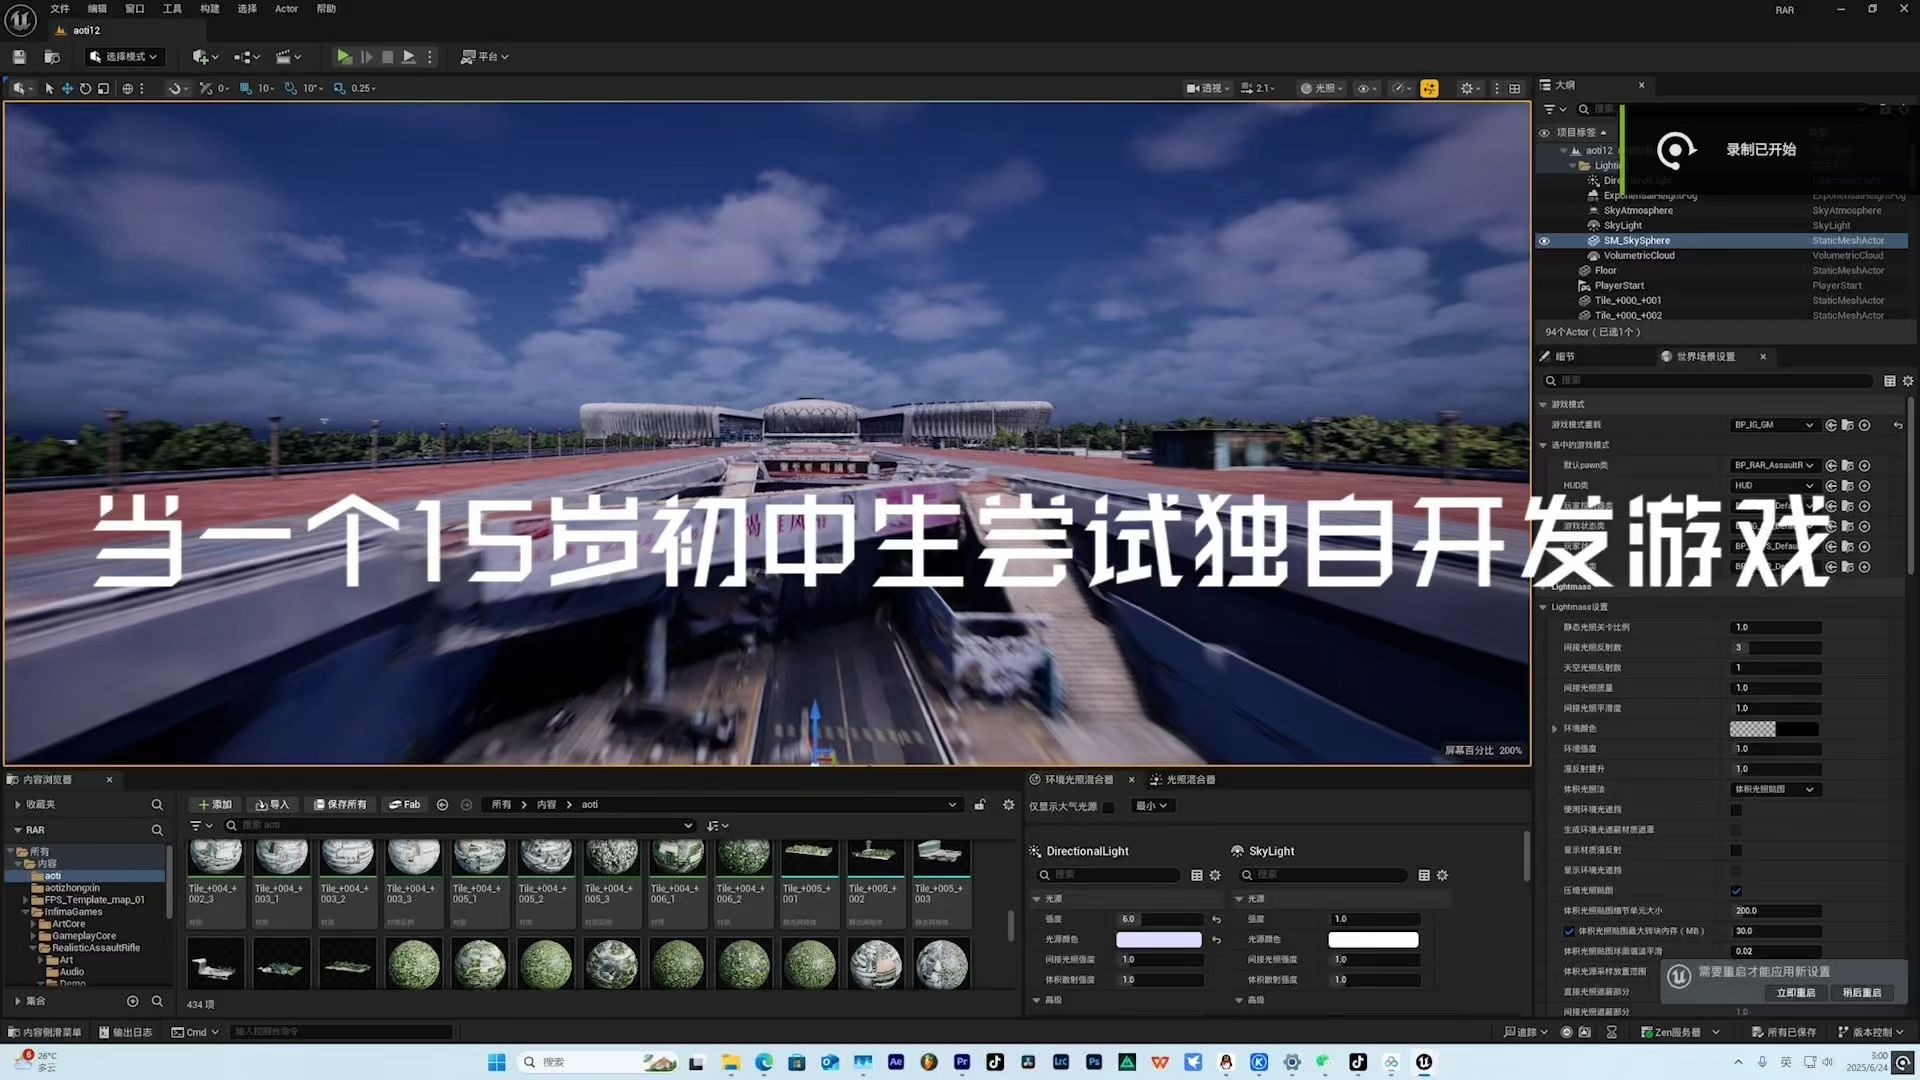Open the 编辑 menu
Viewport: 1920px width, 1080px height.
click(97, 9)
